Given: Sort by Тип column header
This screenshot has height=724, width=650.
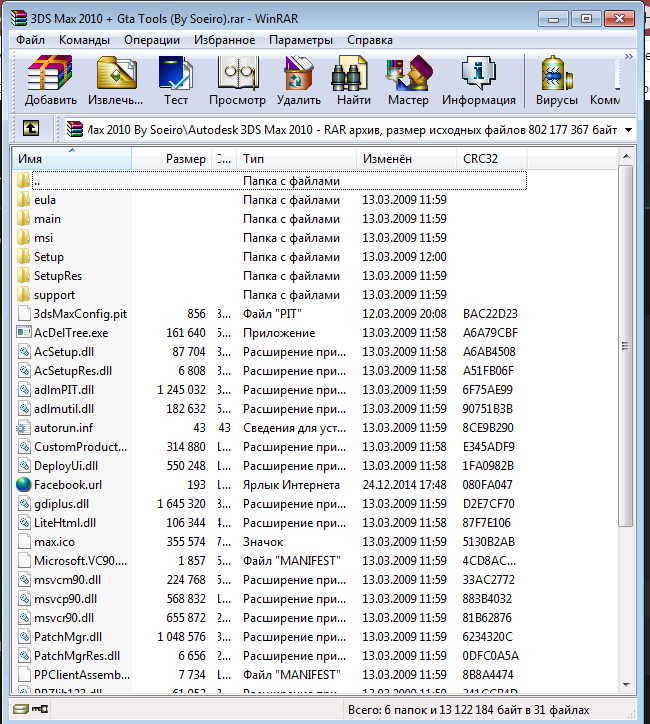Looking at the screenshot, I should click(296, 159).
